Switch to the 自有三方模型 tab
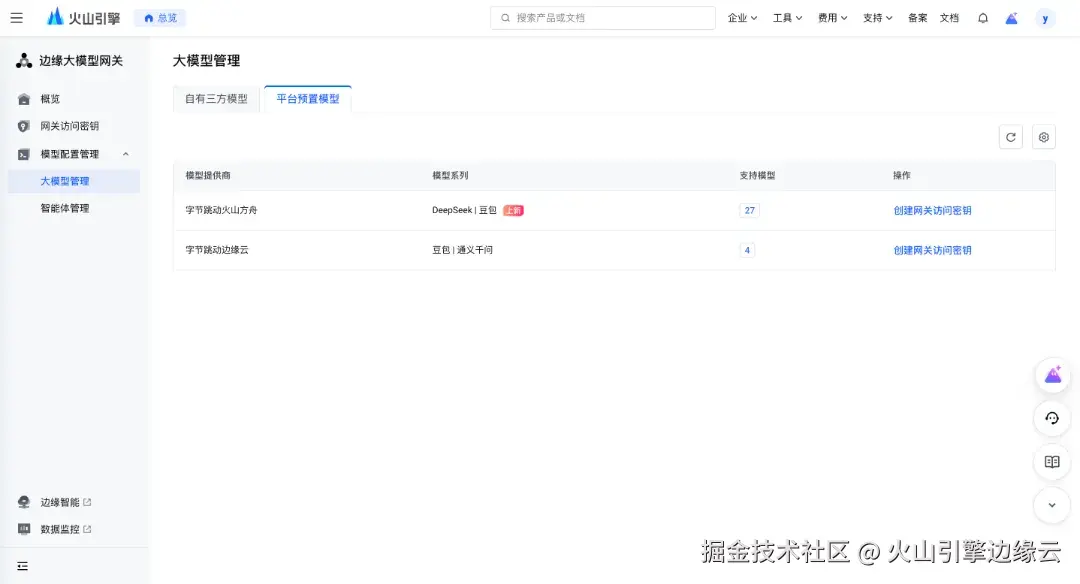Screen dimensions: 1080x584 (x=216, y=98)
